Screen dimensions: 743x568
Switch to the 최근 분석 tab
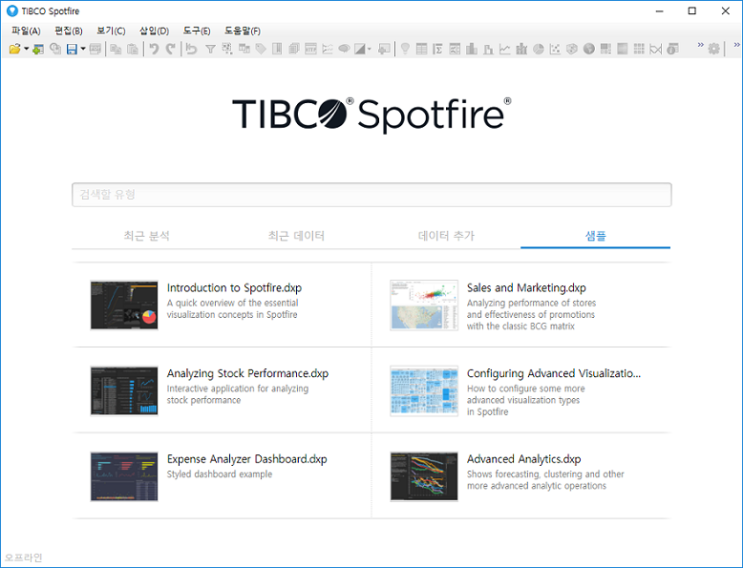[146, 235]
